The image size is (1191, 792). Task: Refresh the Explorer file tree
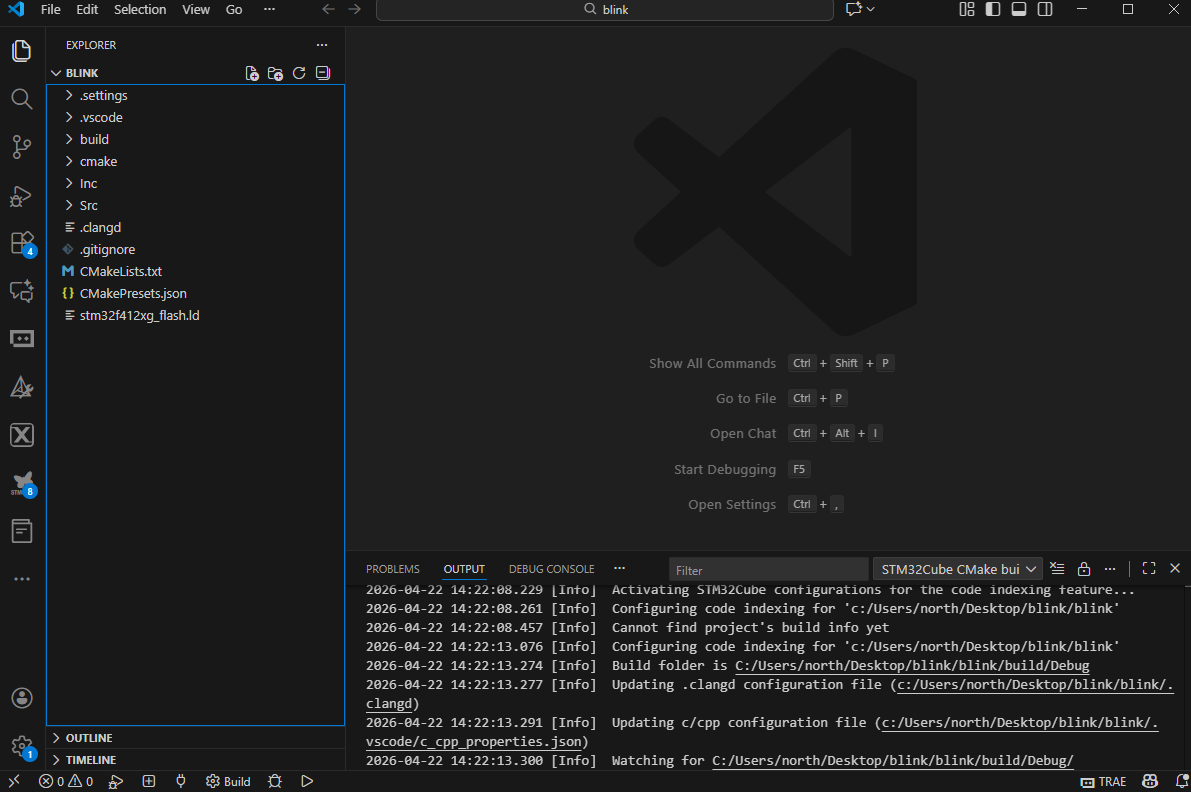pos(298,73)
